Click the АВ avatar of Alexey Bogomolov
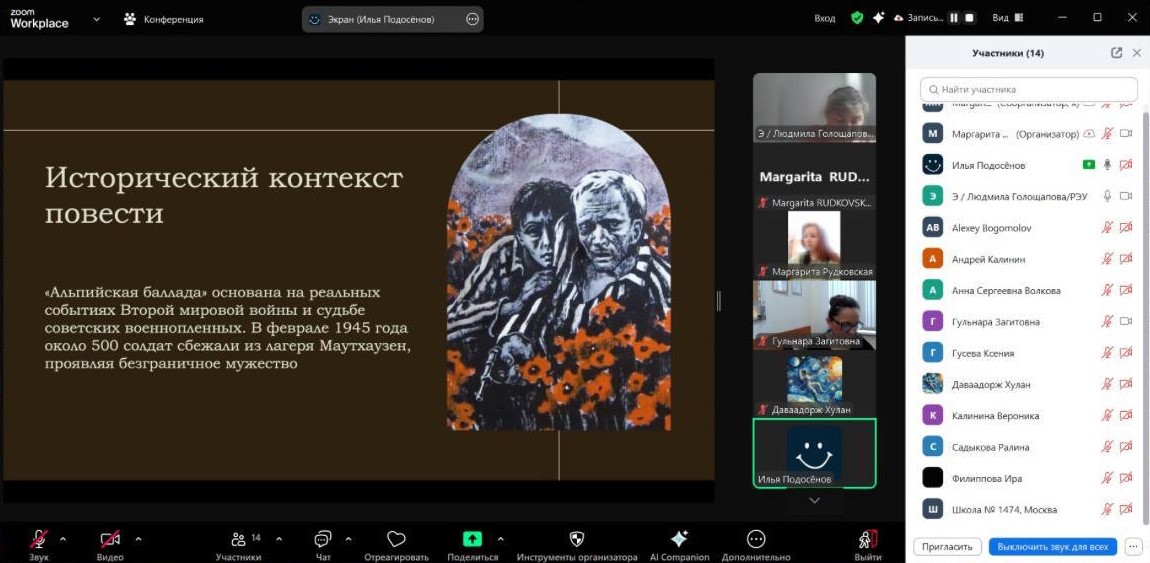The image size is (1150, 563). pyautogui.click(x=932, y=228)
